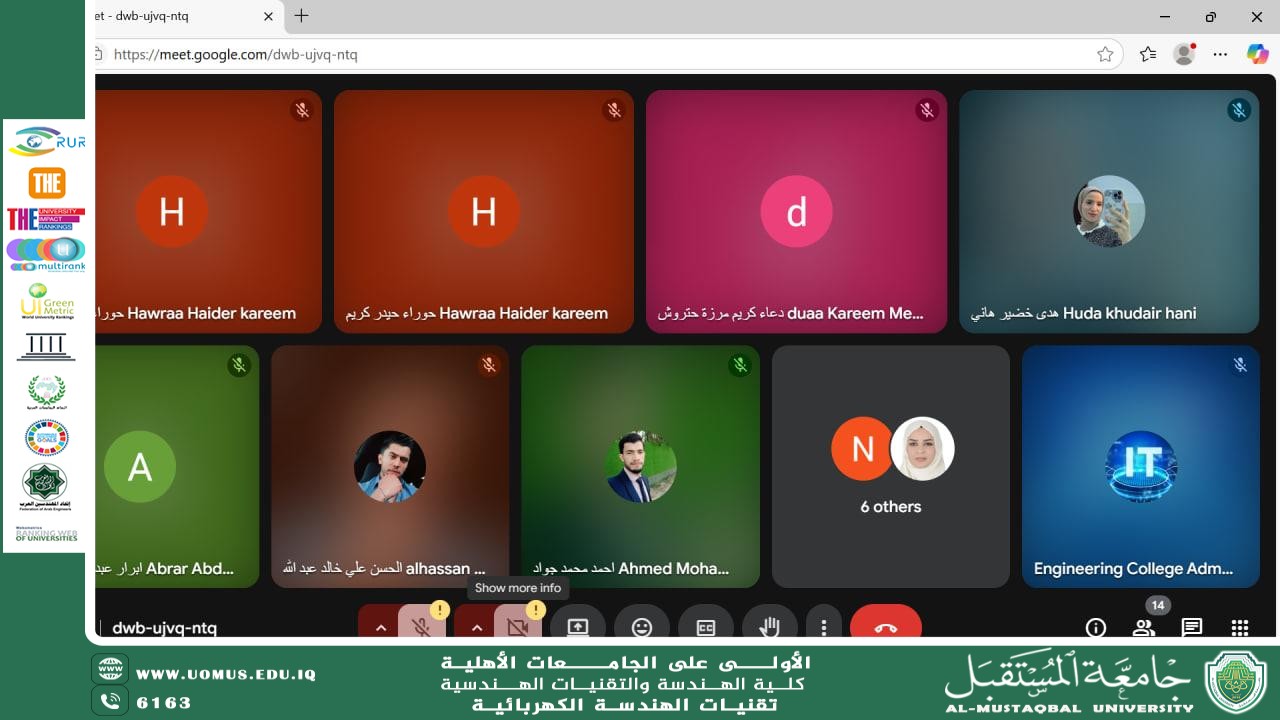Open the emoji reactions button
The width and height of the screenshot is (1280, 720).
click(x=642, y=626)
